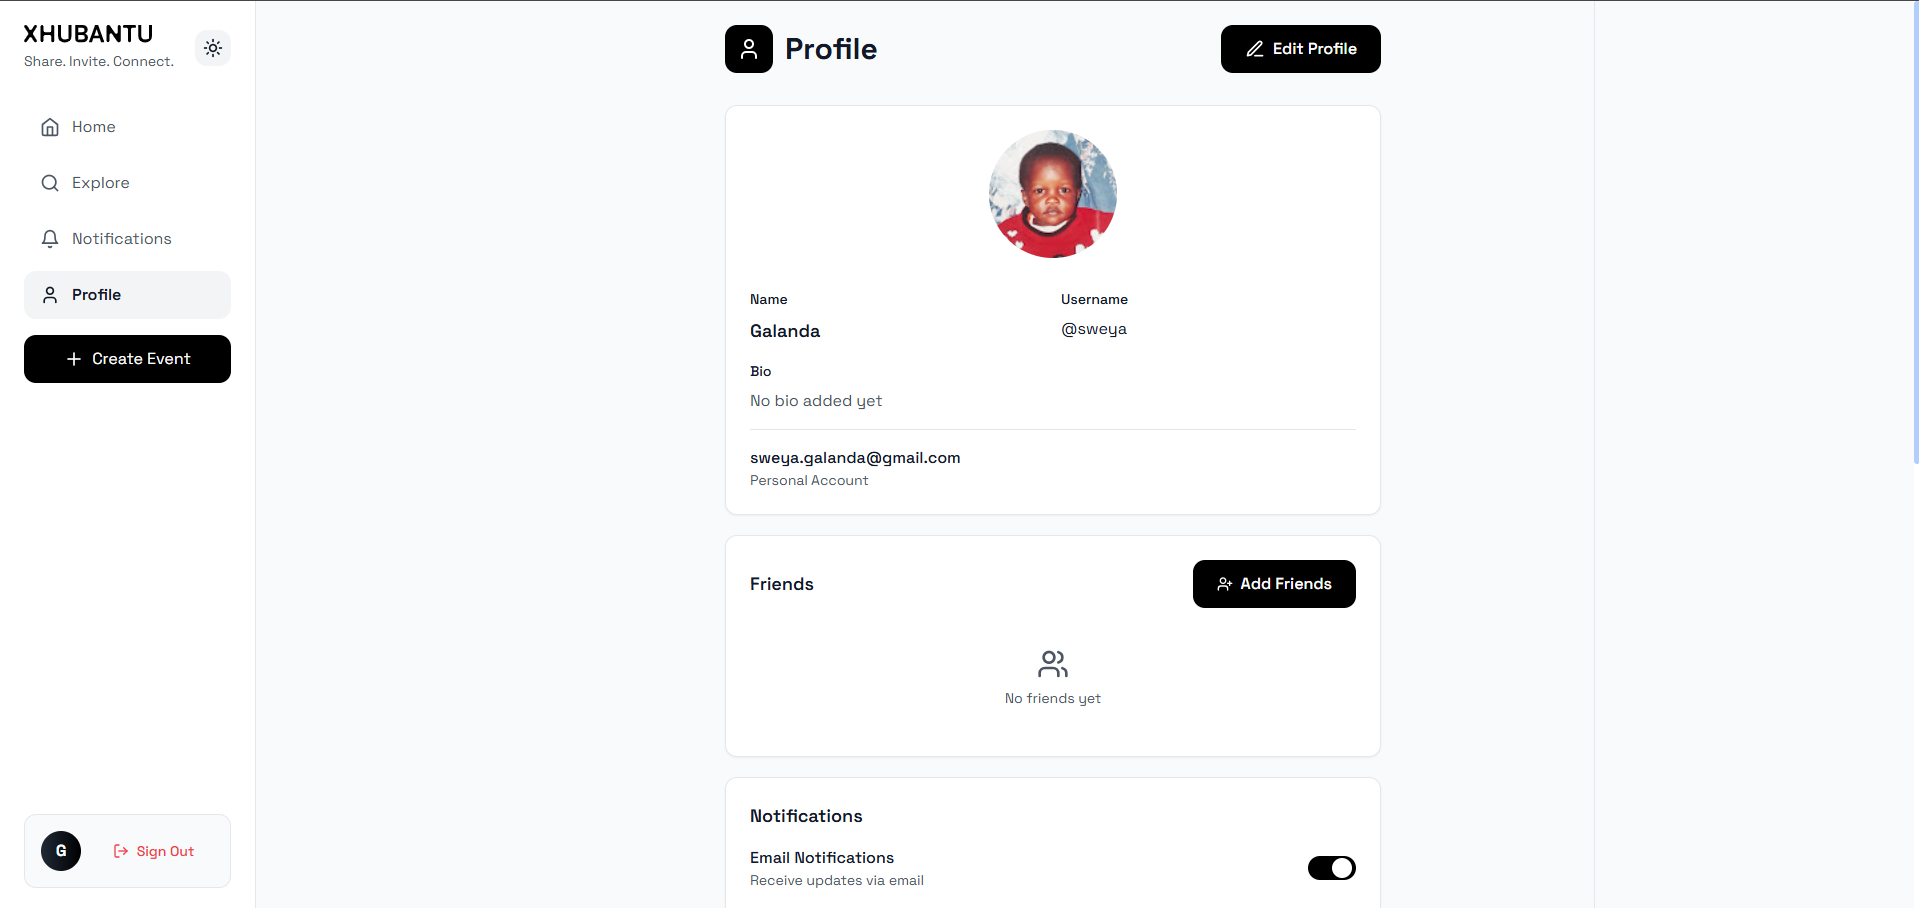This screenshot has height=908, width=1919.
Task: Click the page's vertical scrollbar thumb
Action: pyautogui.click(x=1915, y=232)
